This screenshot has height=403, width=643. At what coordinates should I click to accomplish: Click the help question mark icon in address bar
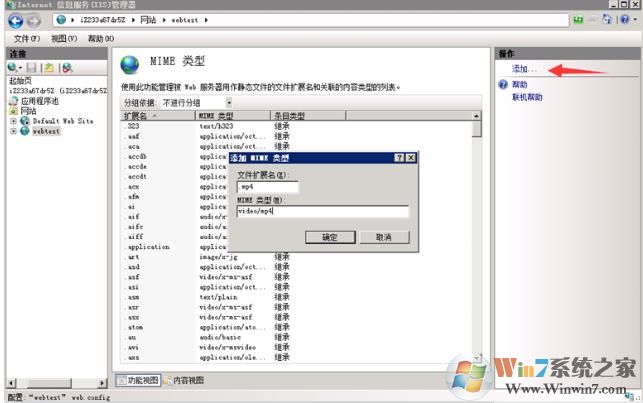pos(625,19)
